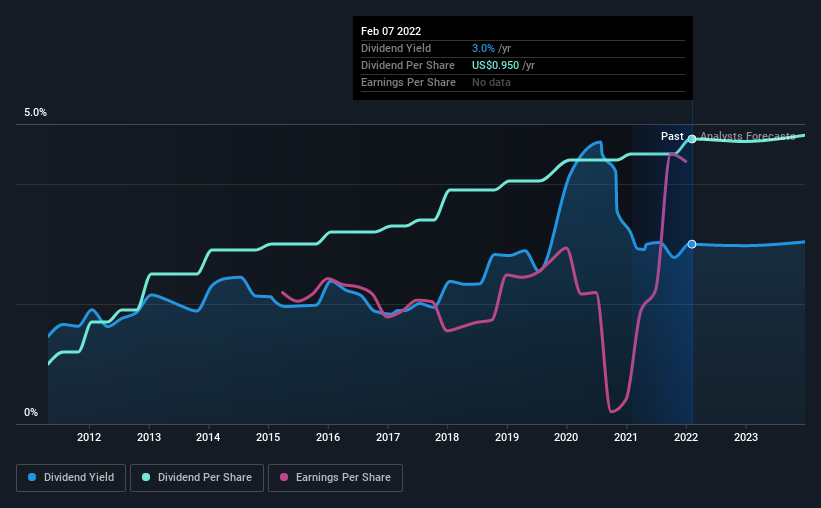Click the Past label on the chart
The height and width of the screenshot is (508, 821).
tap(672, 136)
